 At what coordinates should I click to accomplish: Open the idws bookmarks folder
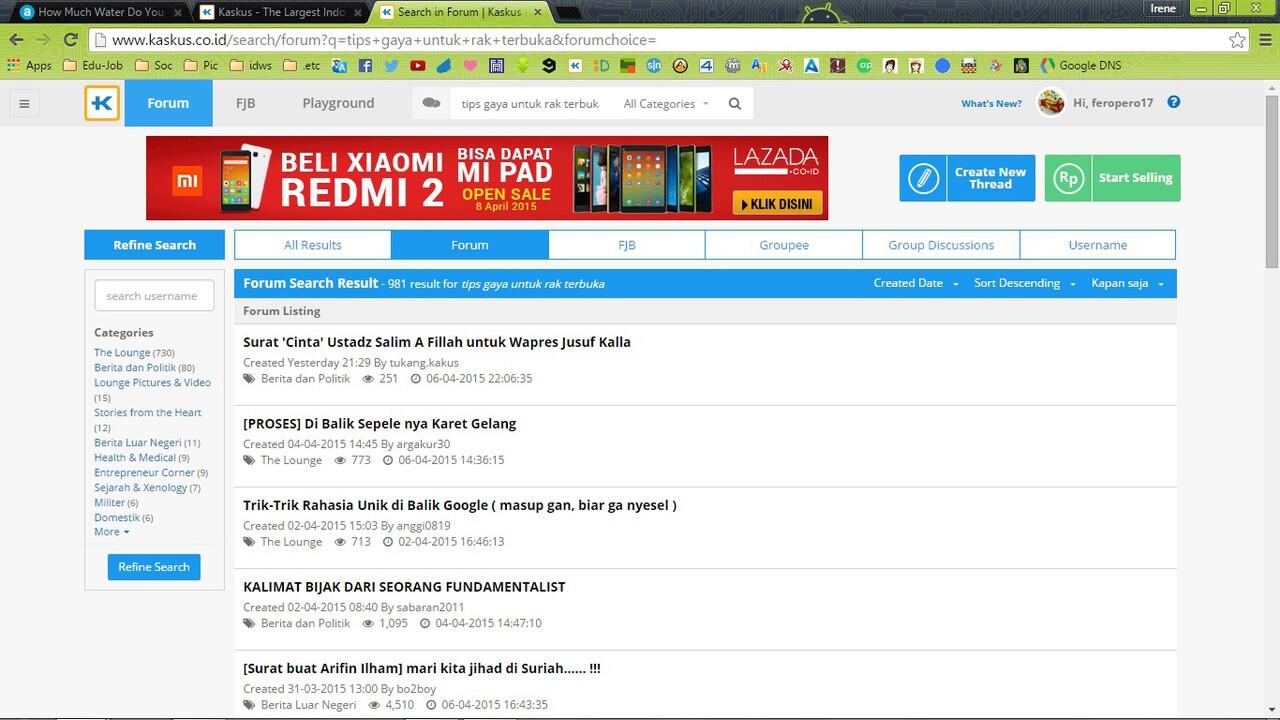[250, 66]
